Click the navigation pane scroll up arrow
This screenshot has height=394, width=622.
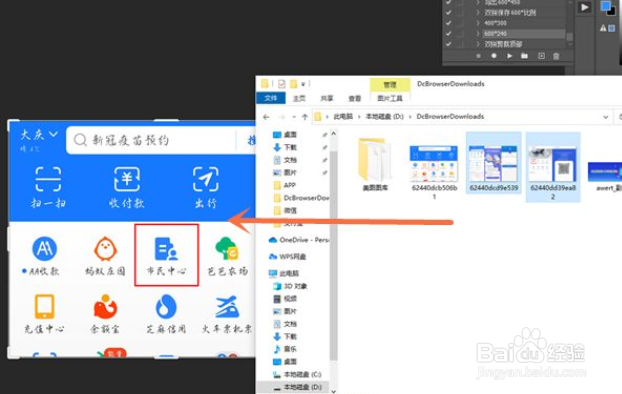coord(333,135)
